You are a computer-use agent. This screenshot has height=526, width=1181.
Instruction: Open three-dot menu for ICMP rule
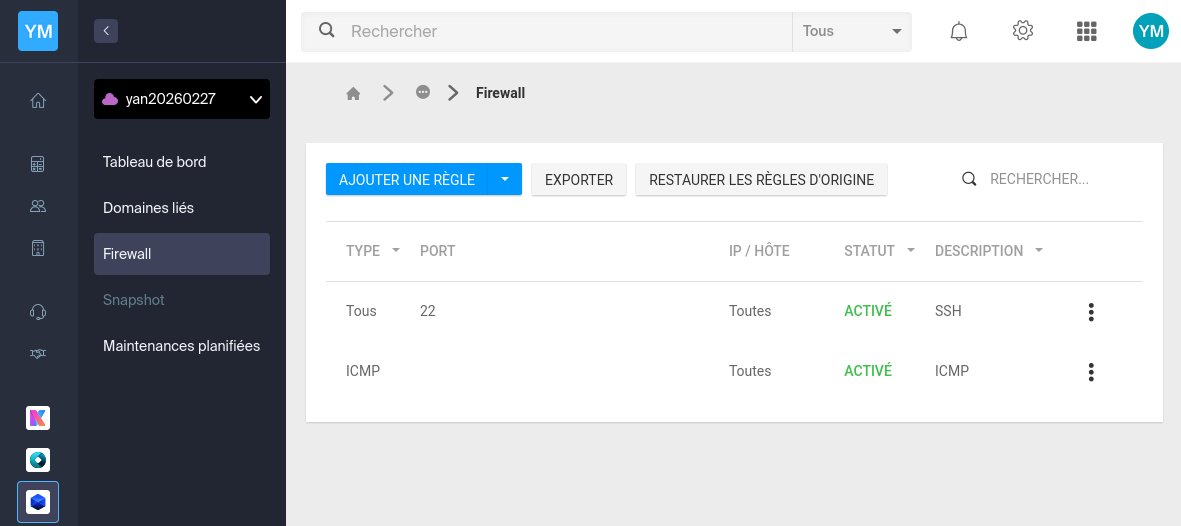point(1090,372)
